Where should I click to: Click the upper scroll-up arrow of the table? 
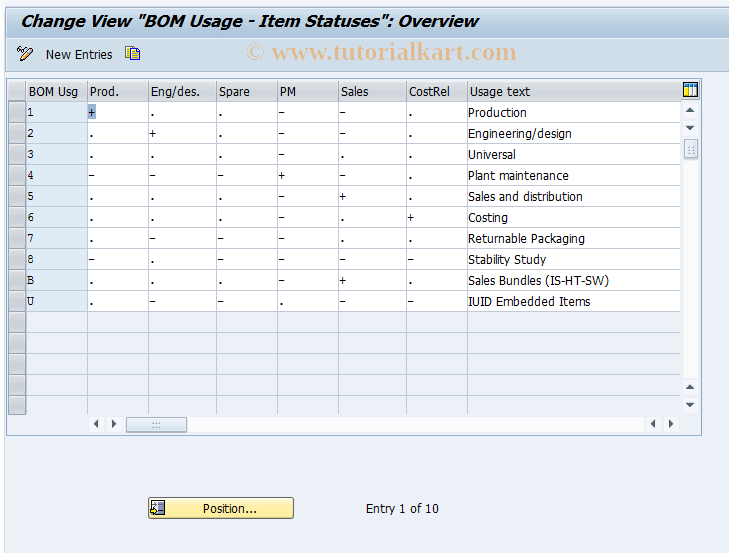point(690,110)
